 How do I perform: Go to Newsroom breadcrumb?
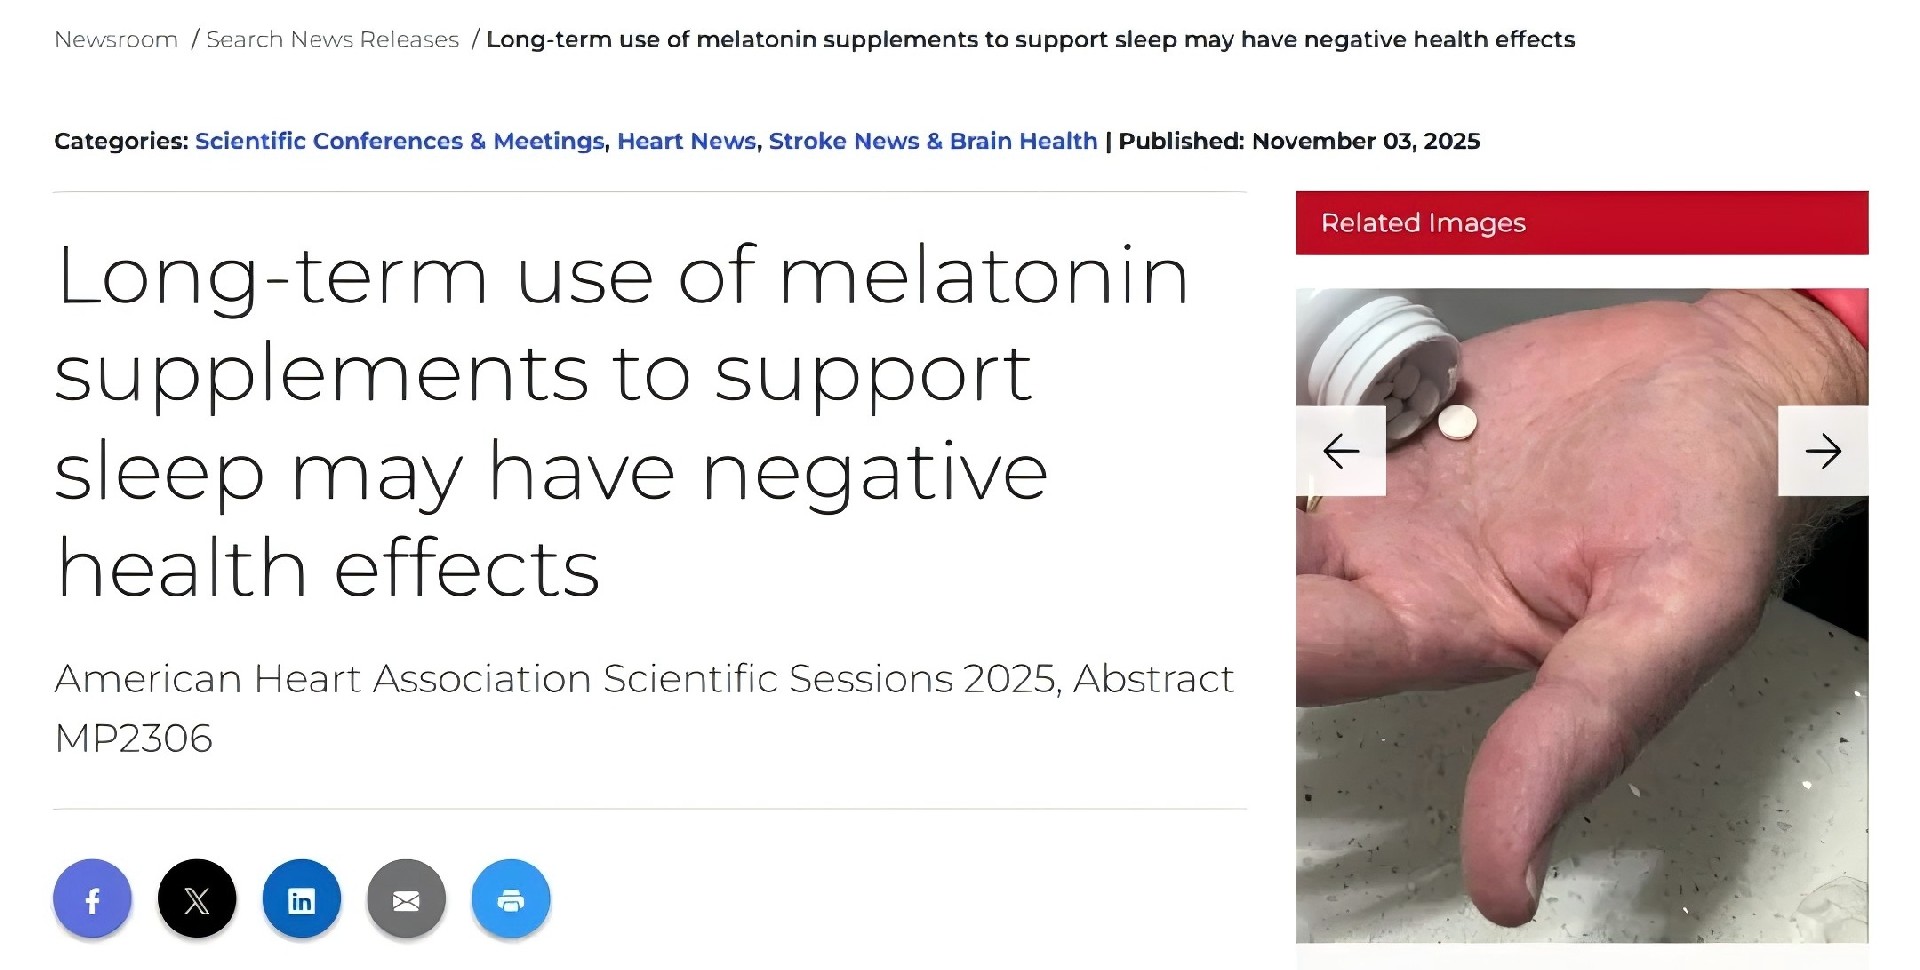click(x=116, y=40)
